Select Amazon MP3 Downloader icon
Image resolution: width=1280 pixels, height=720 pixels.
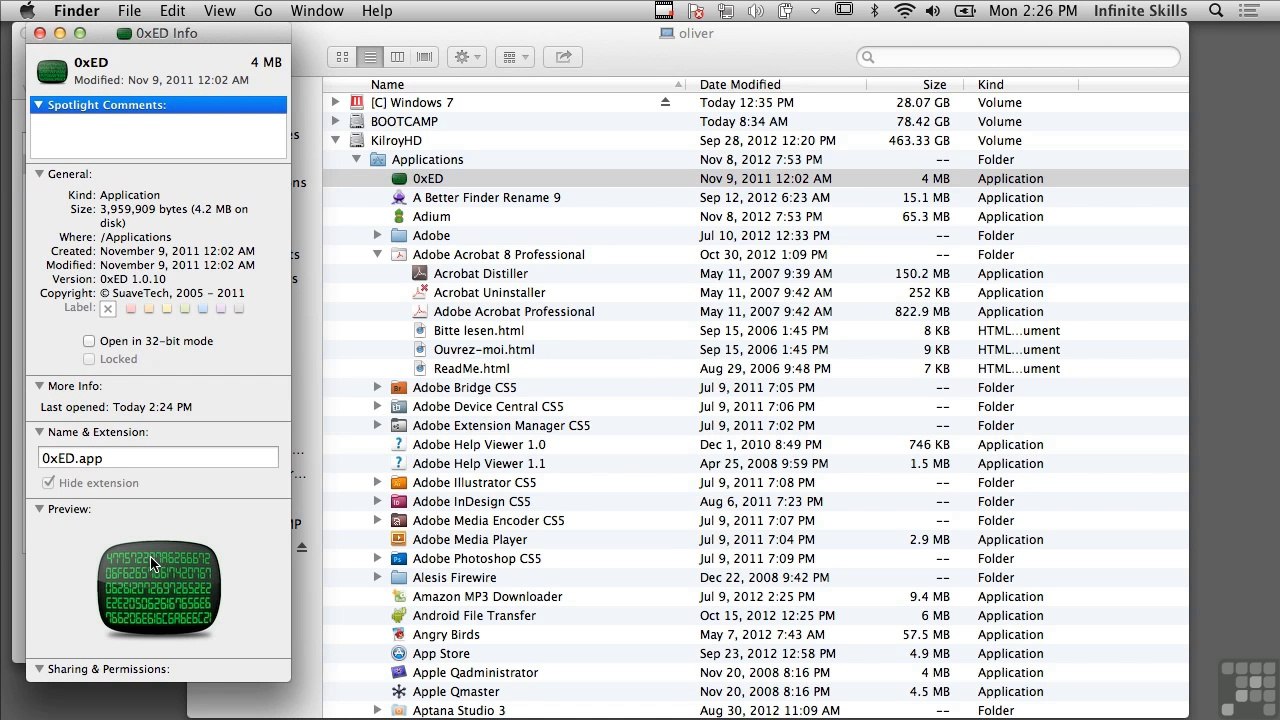click(x=399, y=596)
